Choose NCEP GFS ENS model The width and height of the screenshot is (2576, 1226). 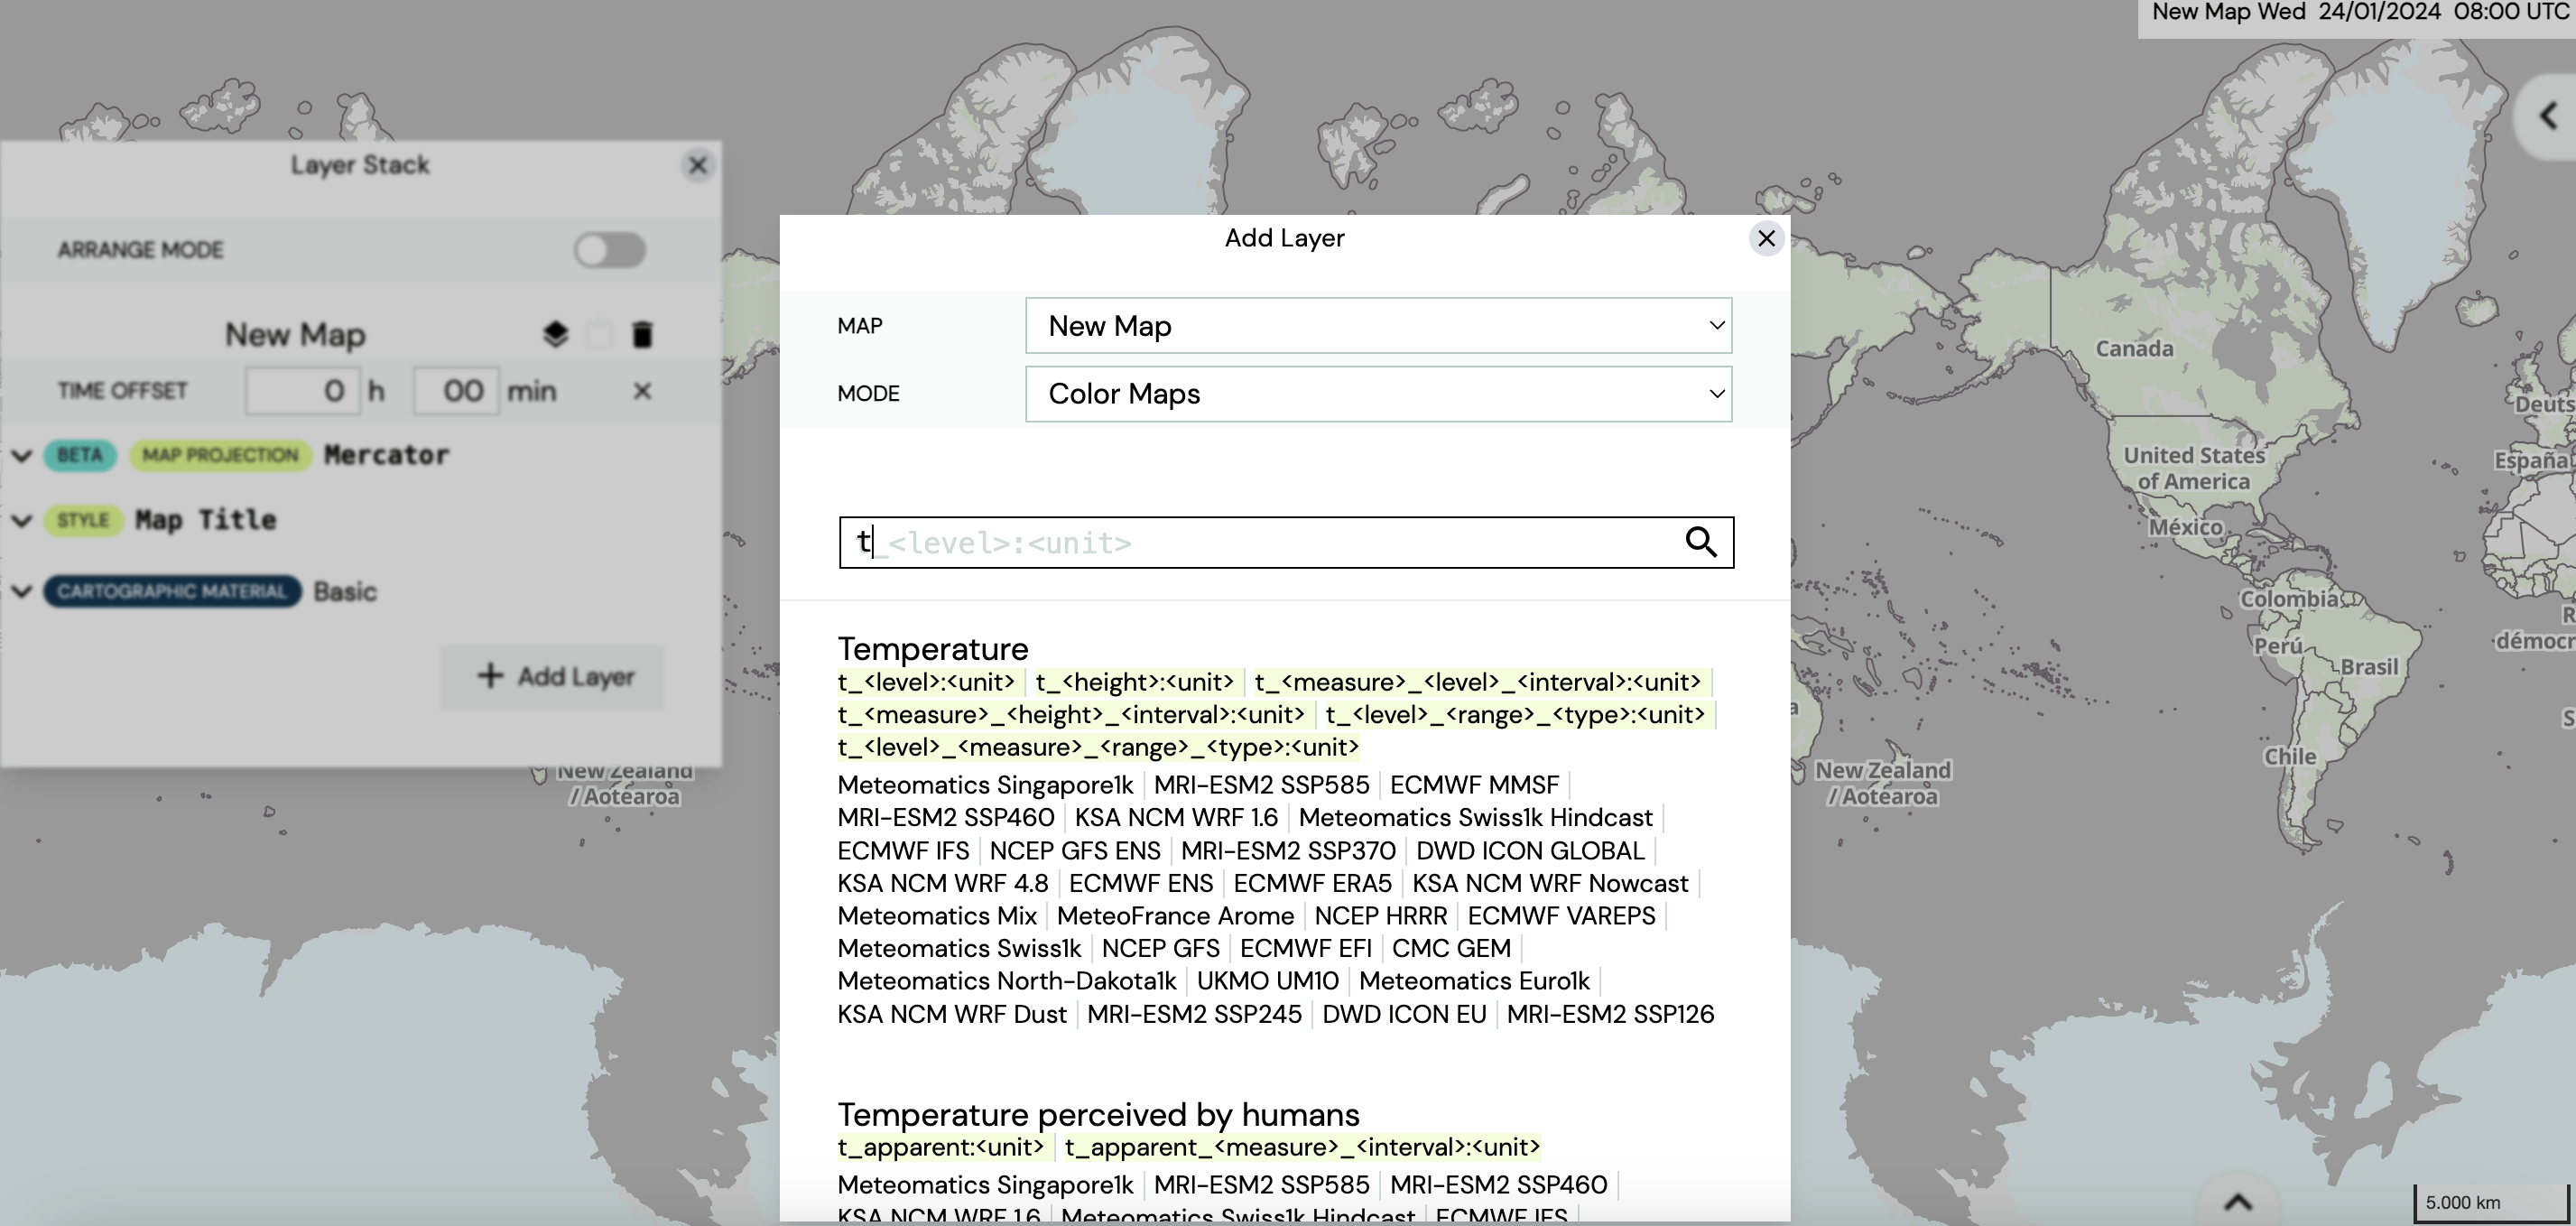(x=1075, y=852)
